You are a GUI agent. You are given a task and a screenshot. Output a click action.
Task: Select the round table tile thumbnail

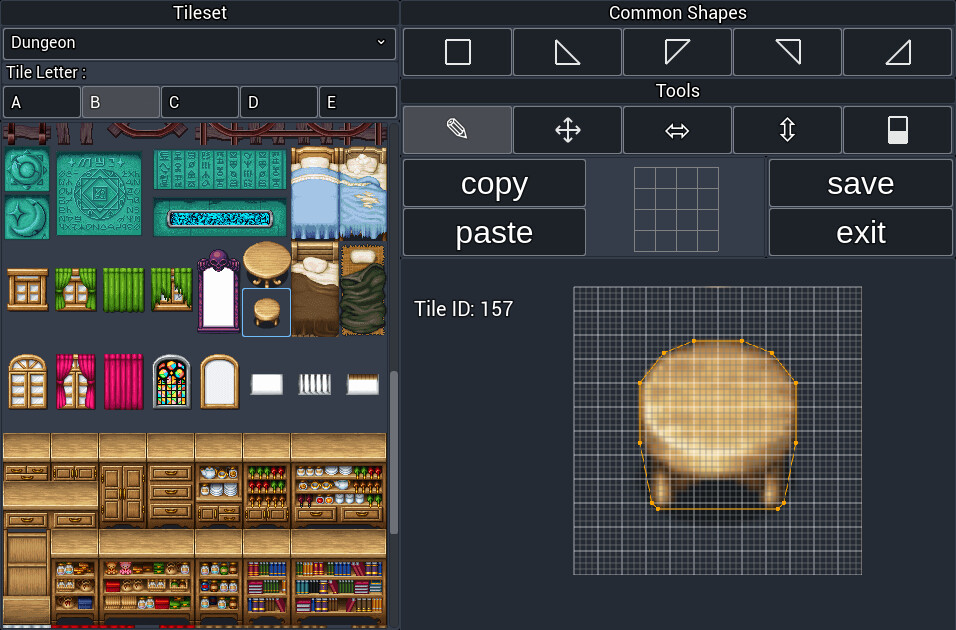(x=266, y=311)
